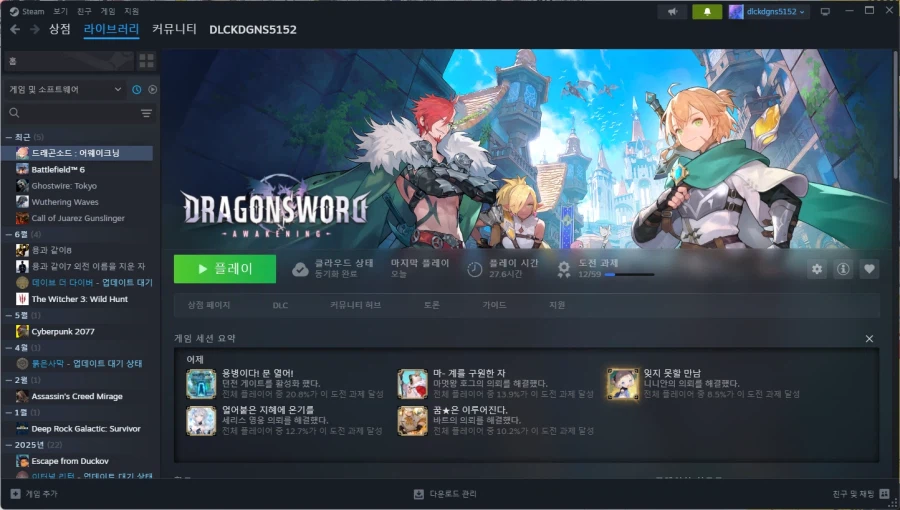
Task: Toggle the ready-to-play filter icon
Action: [153, 89]
